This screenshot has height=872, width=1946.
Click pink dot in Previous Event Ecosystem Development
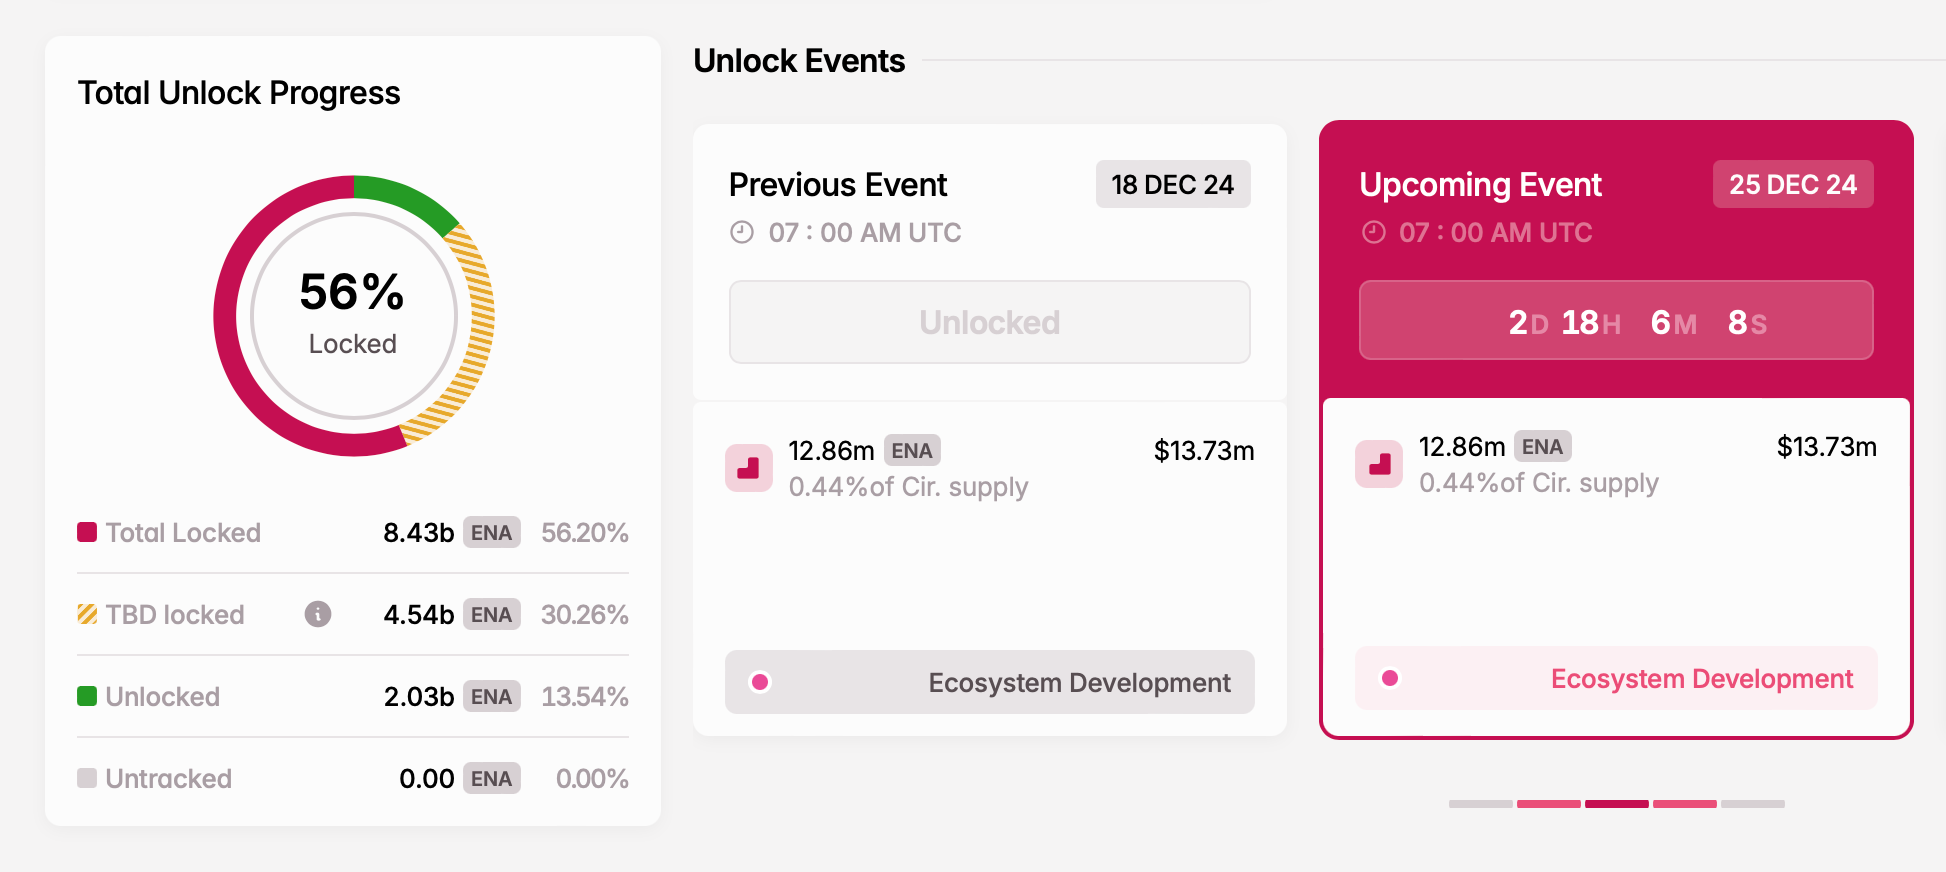(x=760, y=682)
